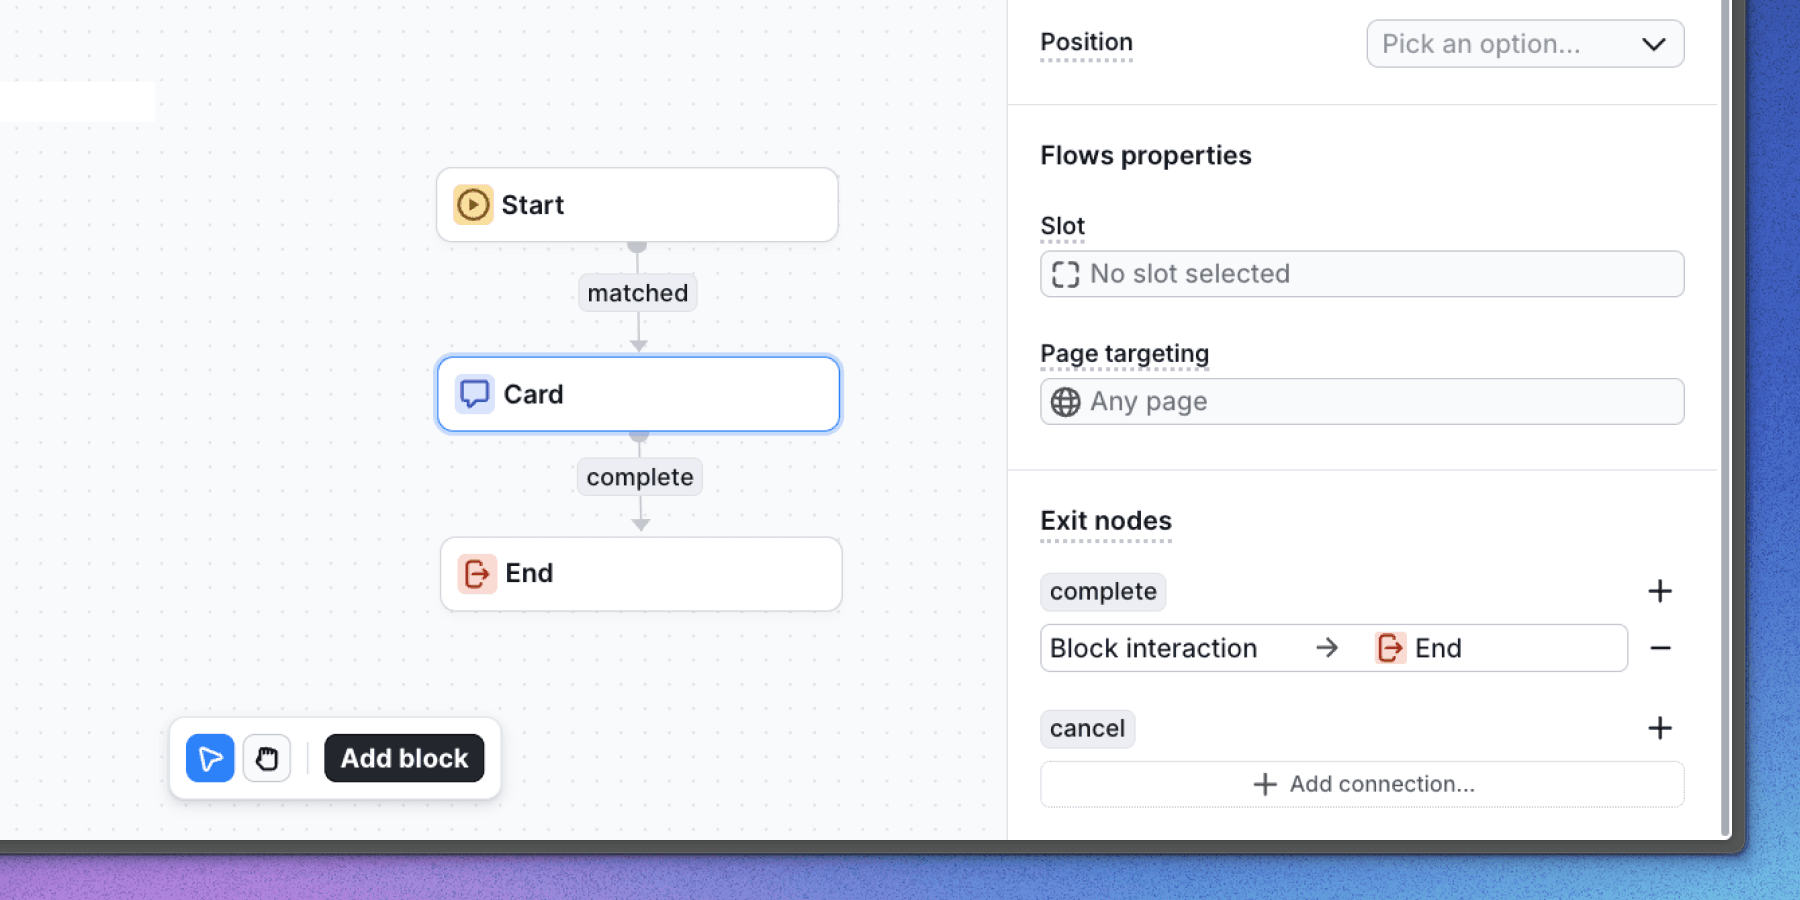Click the matched edge label

[638, 293]
